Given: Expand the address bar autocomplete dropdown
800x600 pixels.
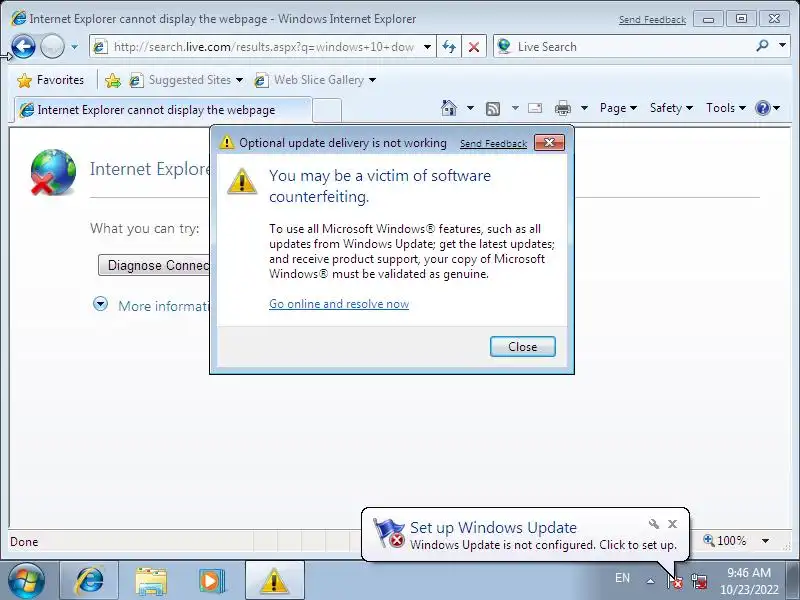Looking at the screenshot, I should 428,47.
